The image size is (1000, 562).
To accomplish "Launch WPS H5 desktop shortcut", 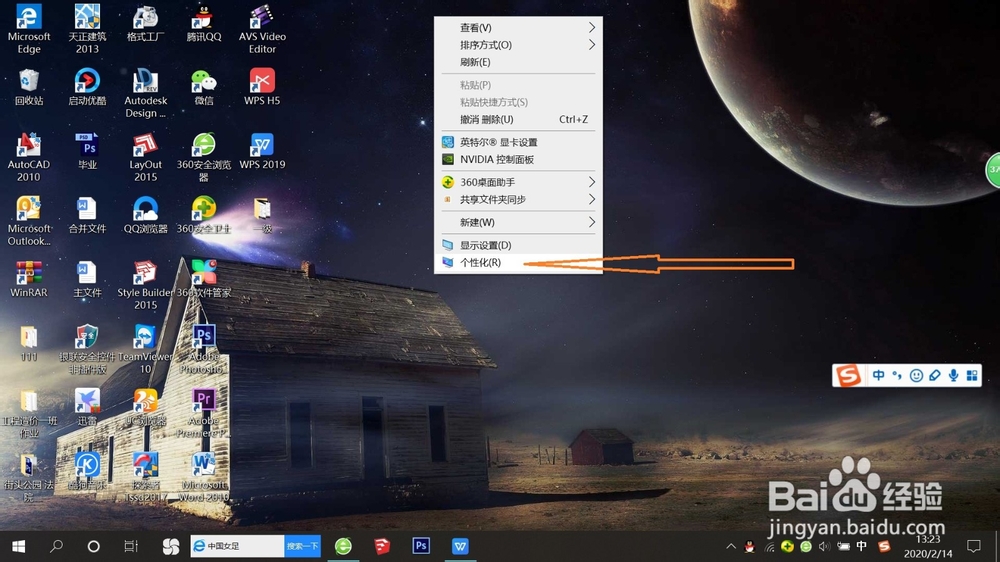I will pos(262,88).
